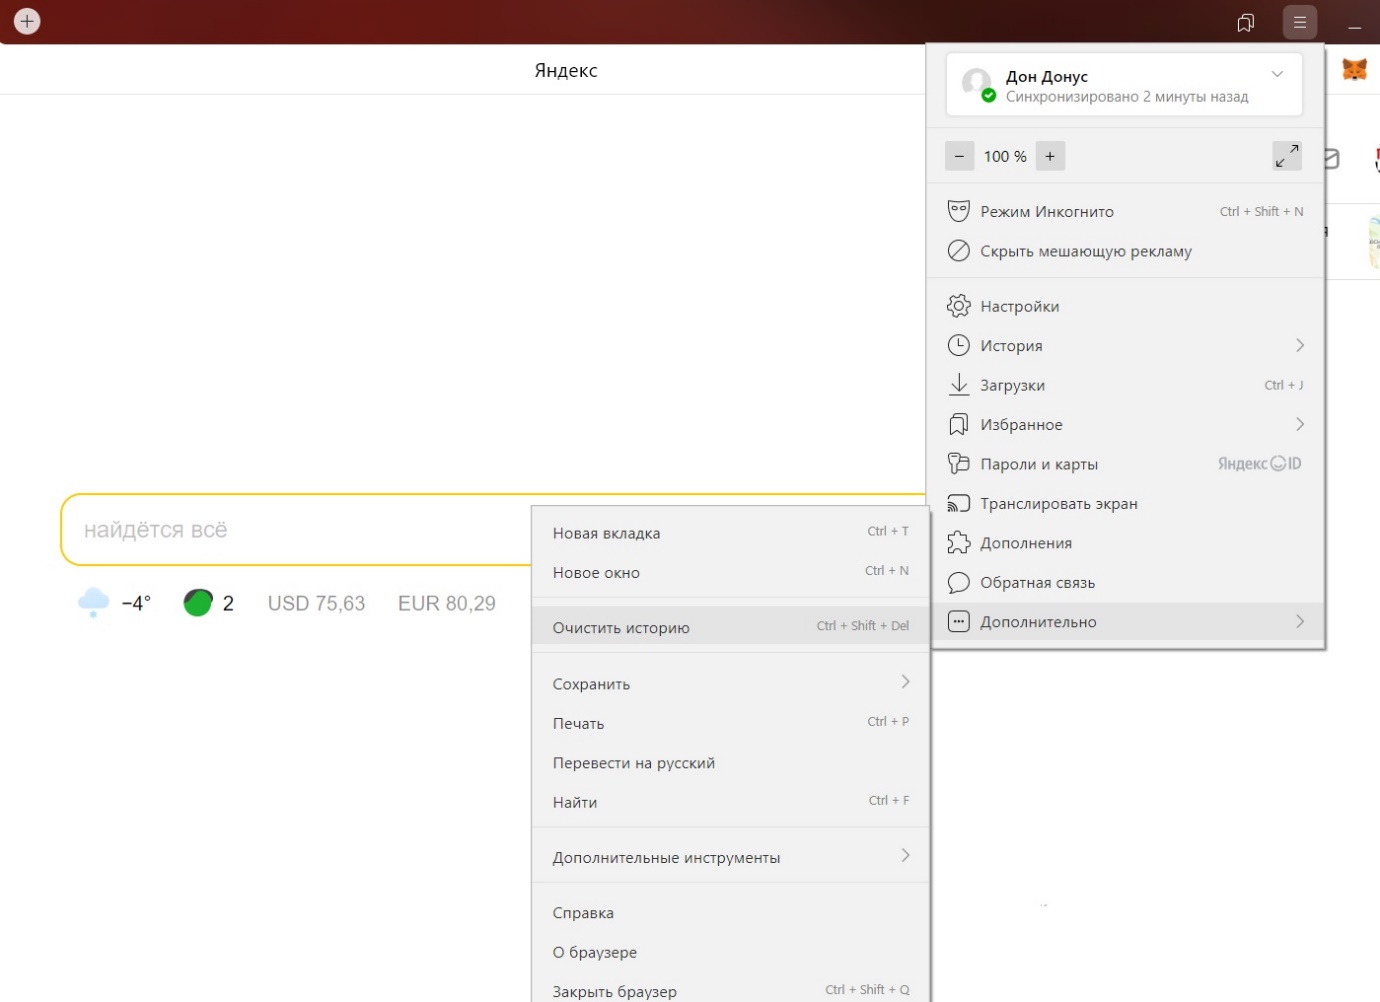Click the hamburger menu button

[x=1299, y=22]
